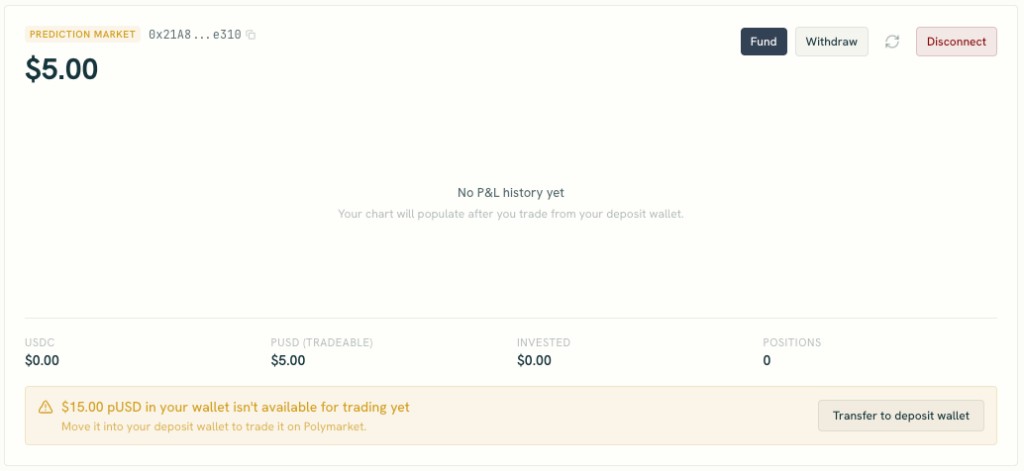Refresh balances using the circular arrows icon
Screen dimensions: 1024x471
point(892,41)
